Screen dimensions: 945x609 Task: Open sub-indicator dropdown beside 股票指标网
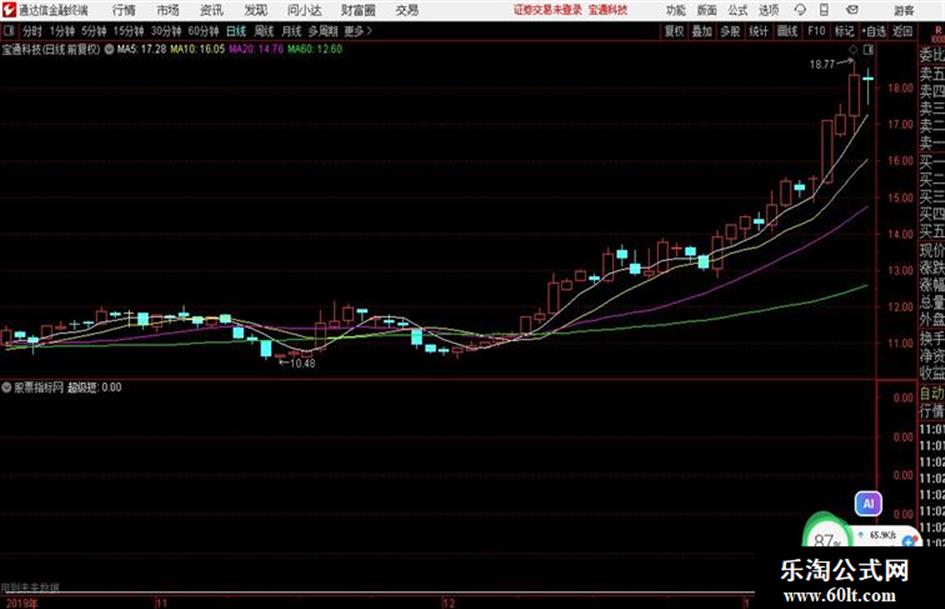[6, 387]
